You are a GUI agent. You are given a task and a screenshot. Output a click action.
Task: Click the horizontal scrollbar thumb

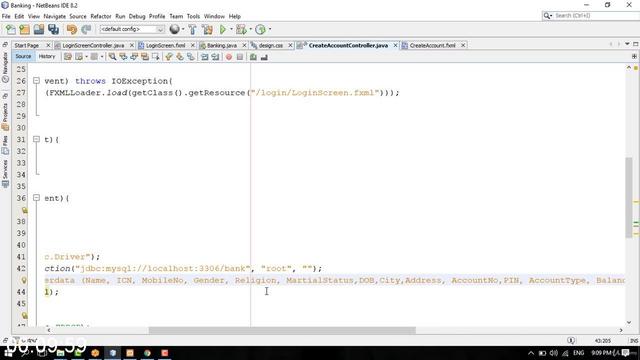282,330
